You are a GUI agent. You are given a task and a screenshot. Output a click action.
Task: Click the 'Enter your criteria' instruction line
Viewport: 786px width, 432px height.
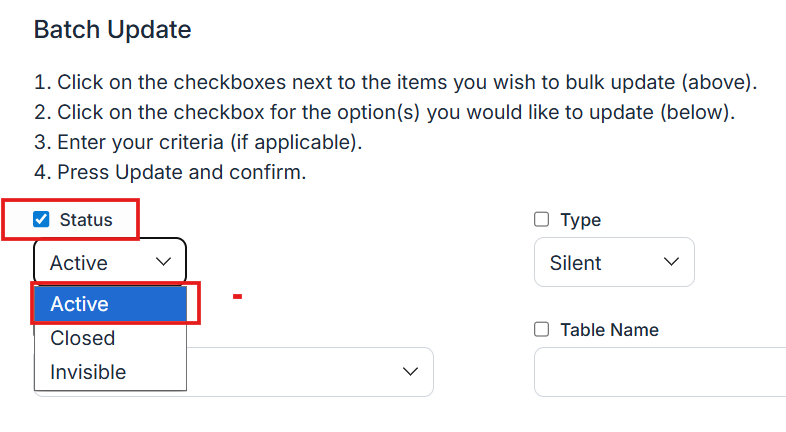[198, 141]
